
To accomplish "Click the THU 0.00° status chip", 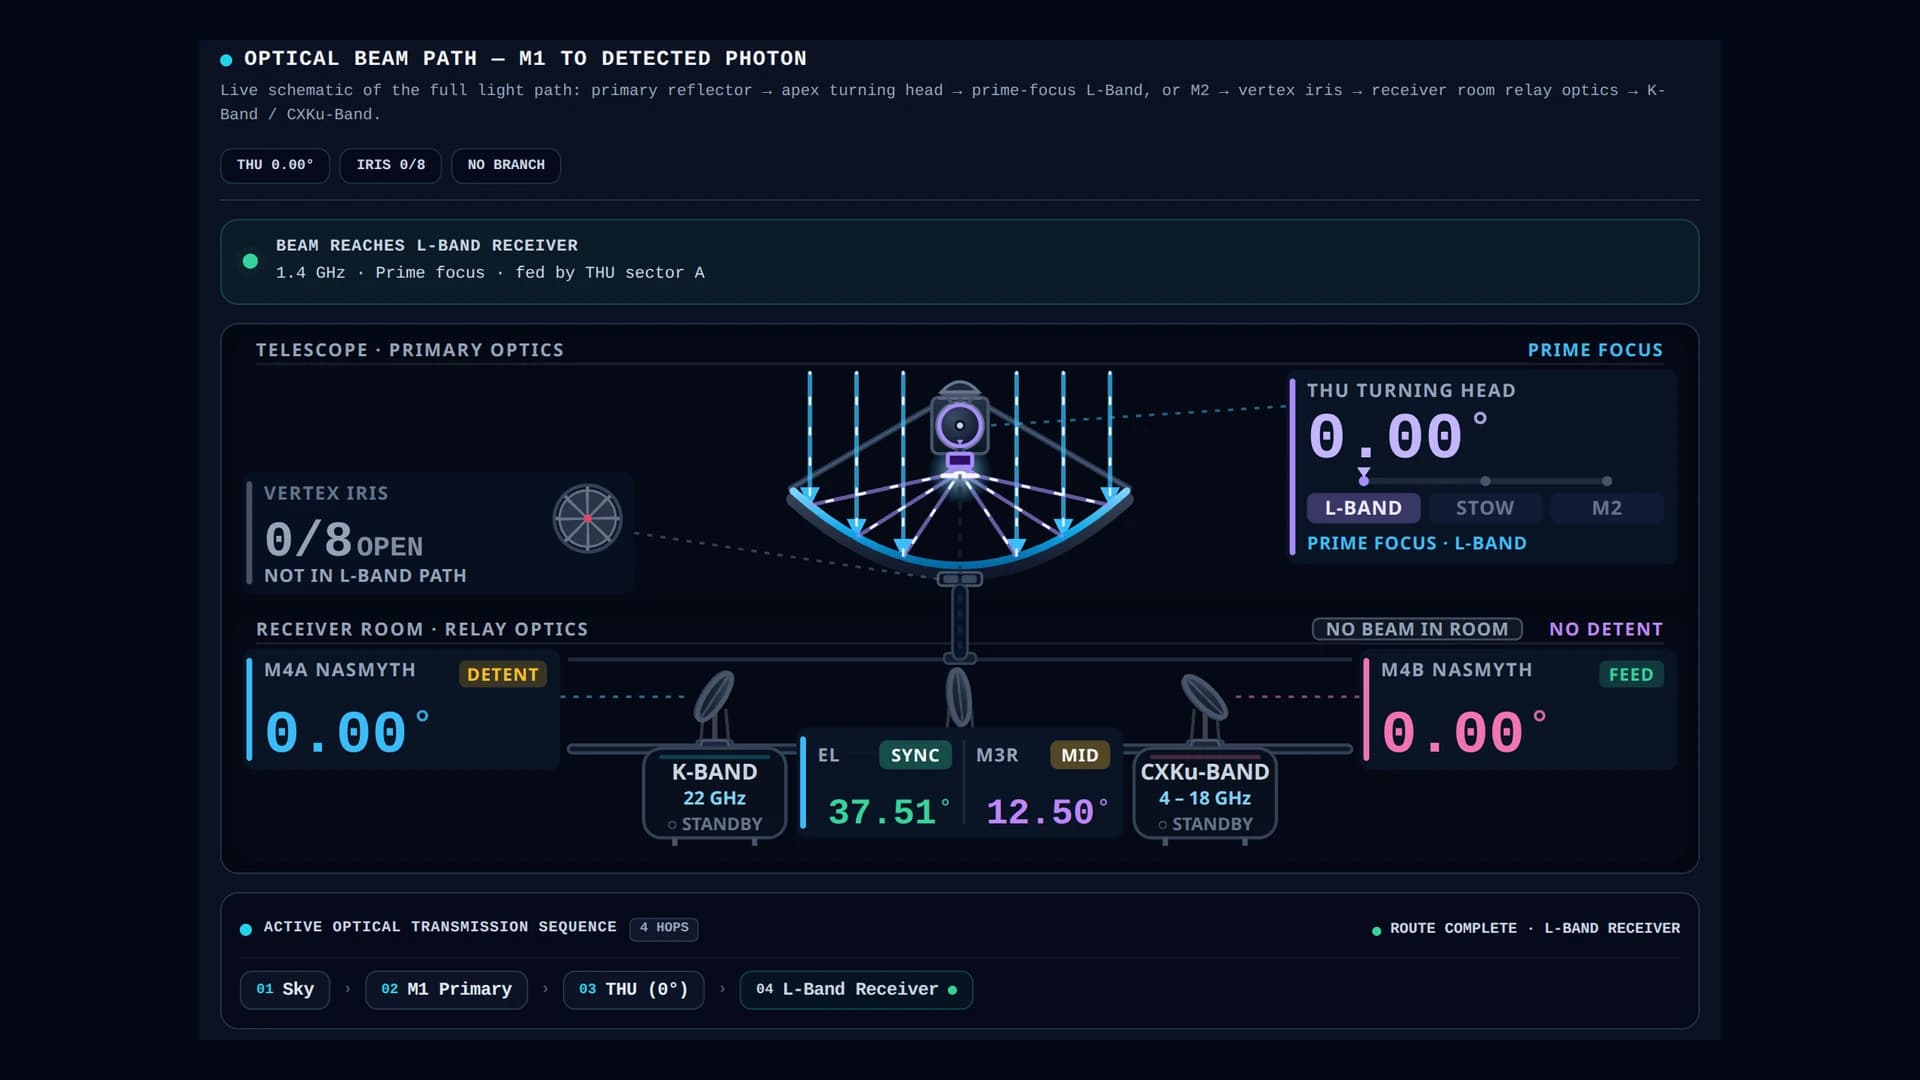I will point(275,165).
